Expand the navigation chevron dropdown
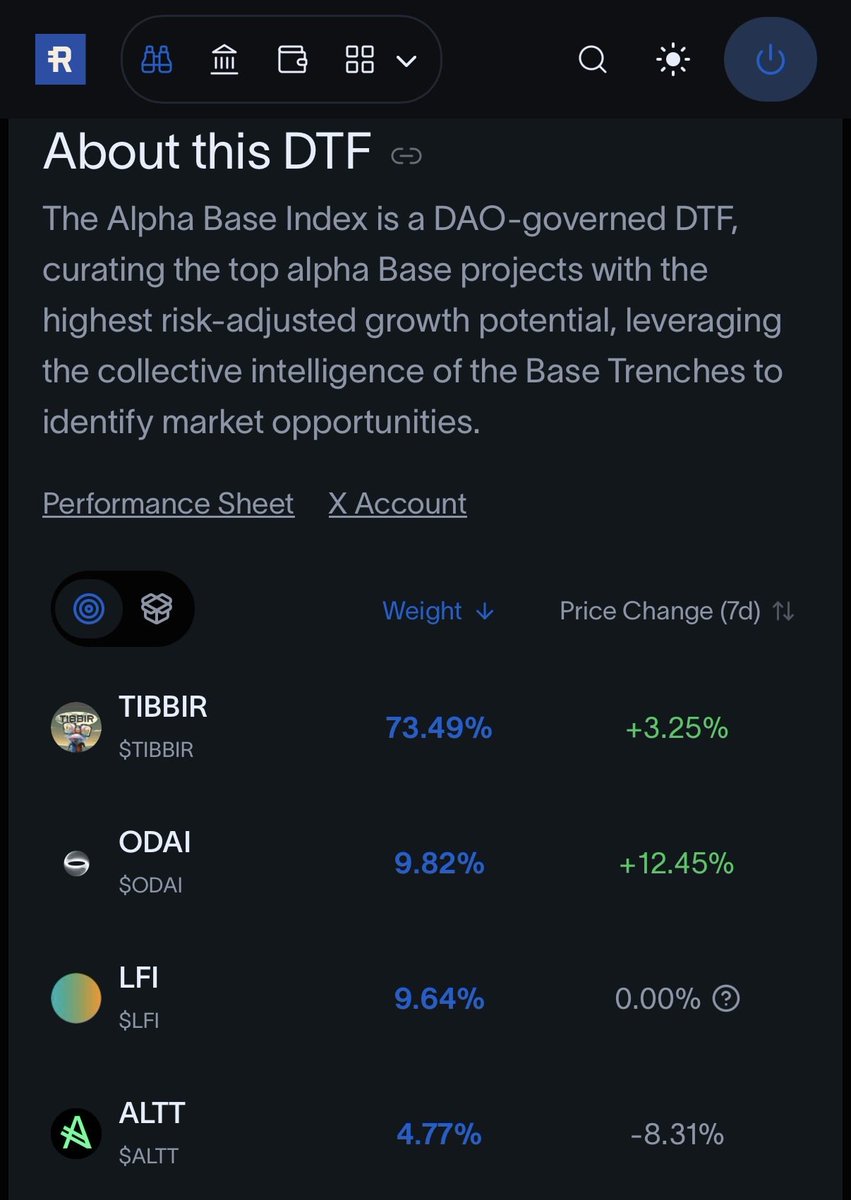 pyautogui.click(x=406, y=61)
